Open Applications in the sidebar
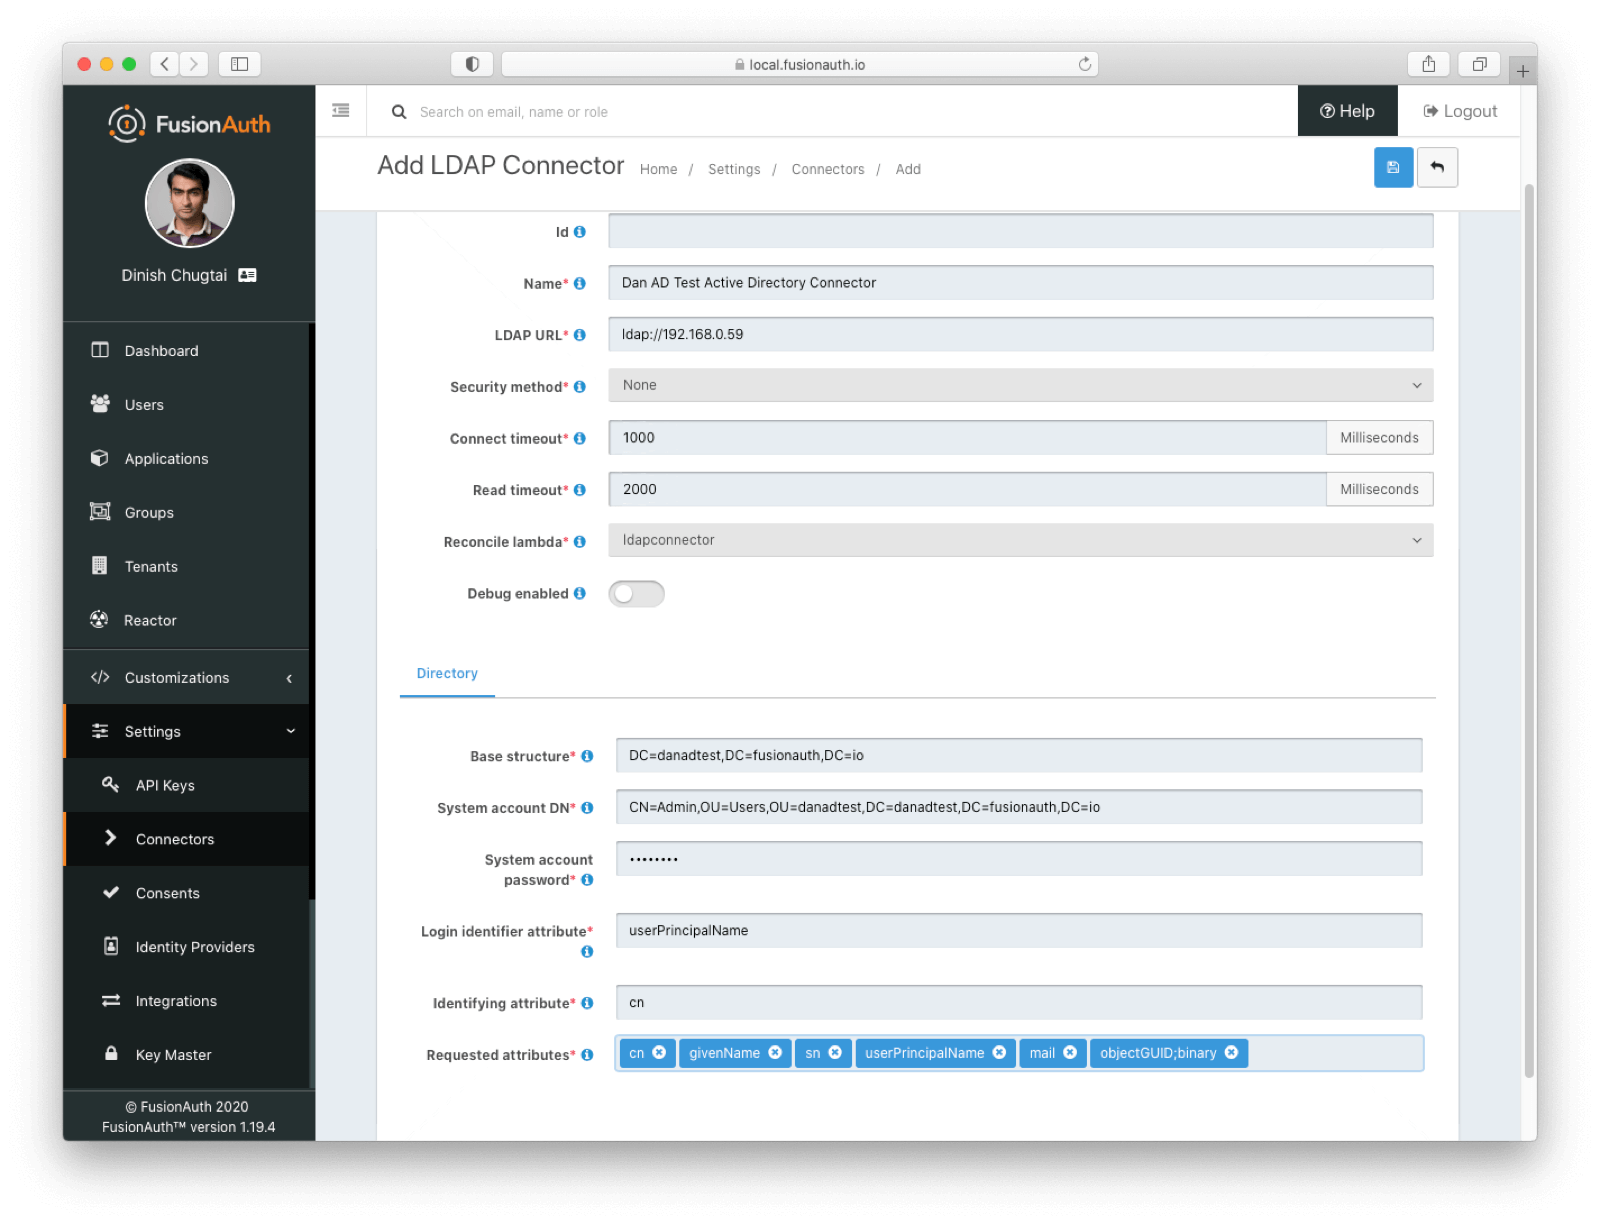 click(186, 458)
